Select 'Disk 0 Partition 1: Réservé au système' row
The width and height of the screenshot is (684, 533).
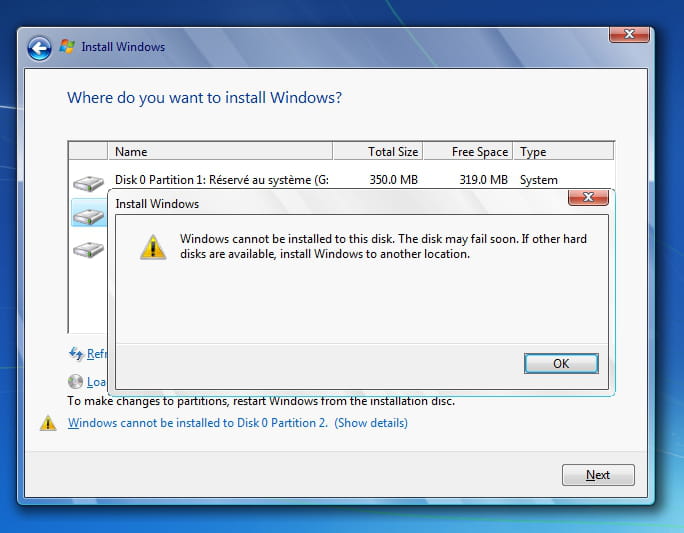341,180
